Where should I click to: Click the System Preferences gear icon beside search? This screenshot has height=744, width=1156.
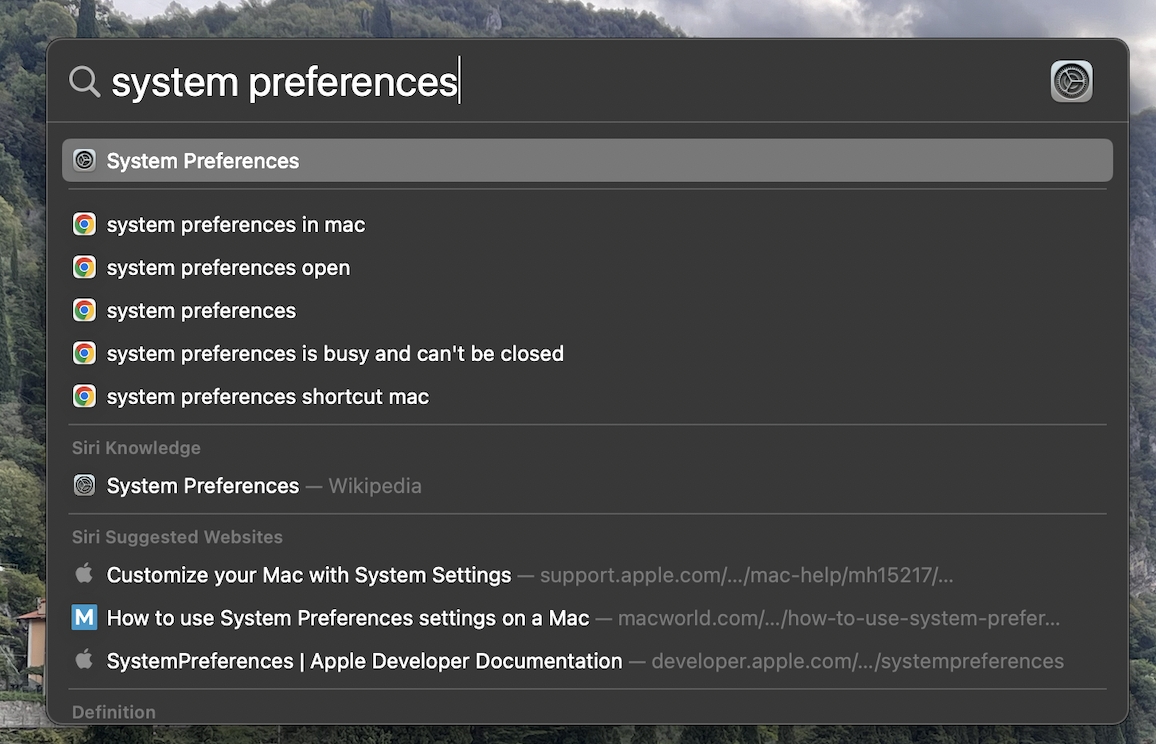1071,81
